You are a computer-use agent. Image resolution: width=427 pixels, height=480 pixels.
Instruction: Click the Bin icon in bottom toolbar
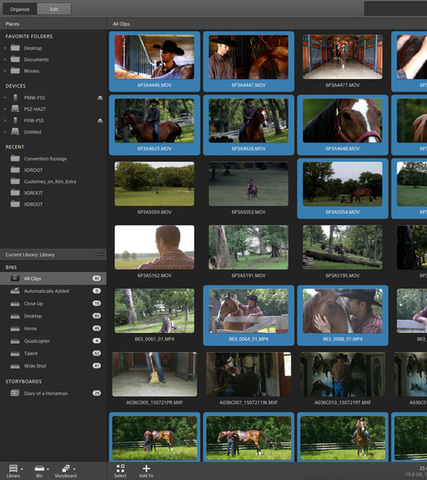click(x=39, y=468)
